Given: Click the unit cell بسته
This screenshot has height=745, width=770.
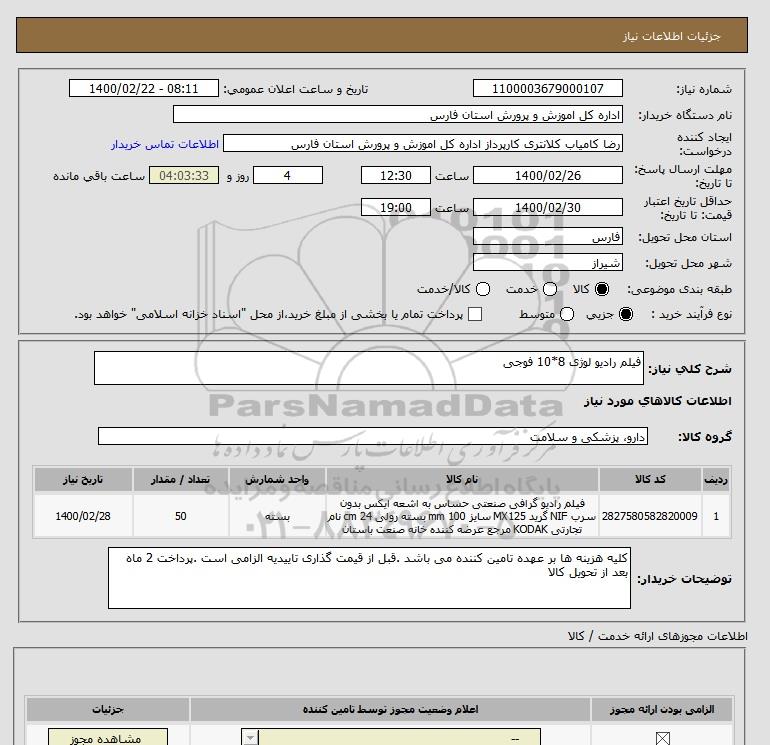Looking at the screenshot, I should [277, 516].
